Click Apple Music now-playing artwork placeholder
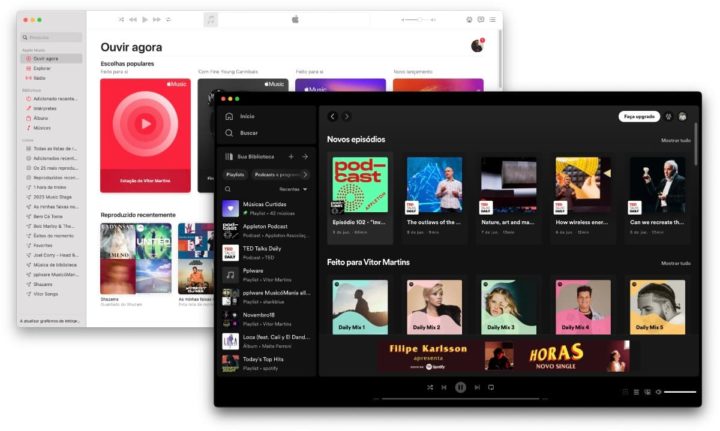The width and height of the screenshot is (720, 431). pos(211,20)
